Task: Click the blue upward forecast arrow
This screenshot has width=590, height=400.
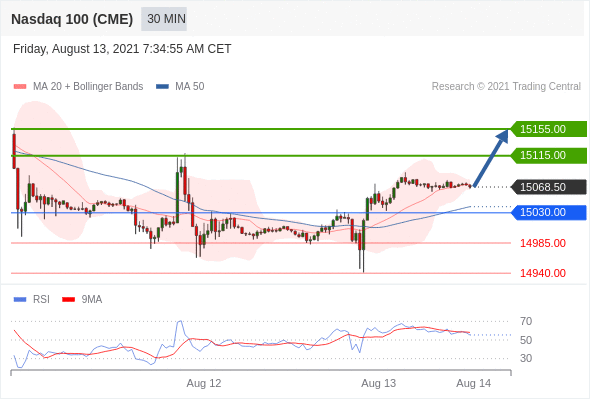Action: pyautogui.click(x=491, y=158)
